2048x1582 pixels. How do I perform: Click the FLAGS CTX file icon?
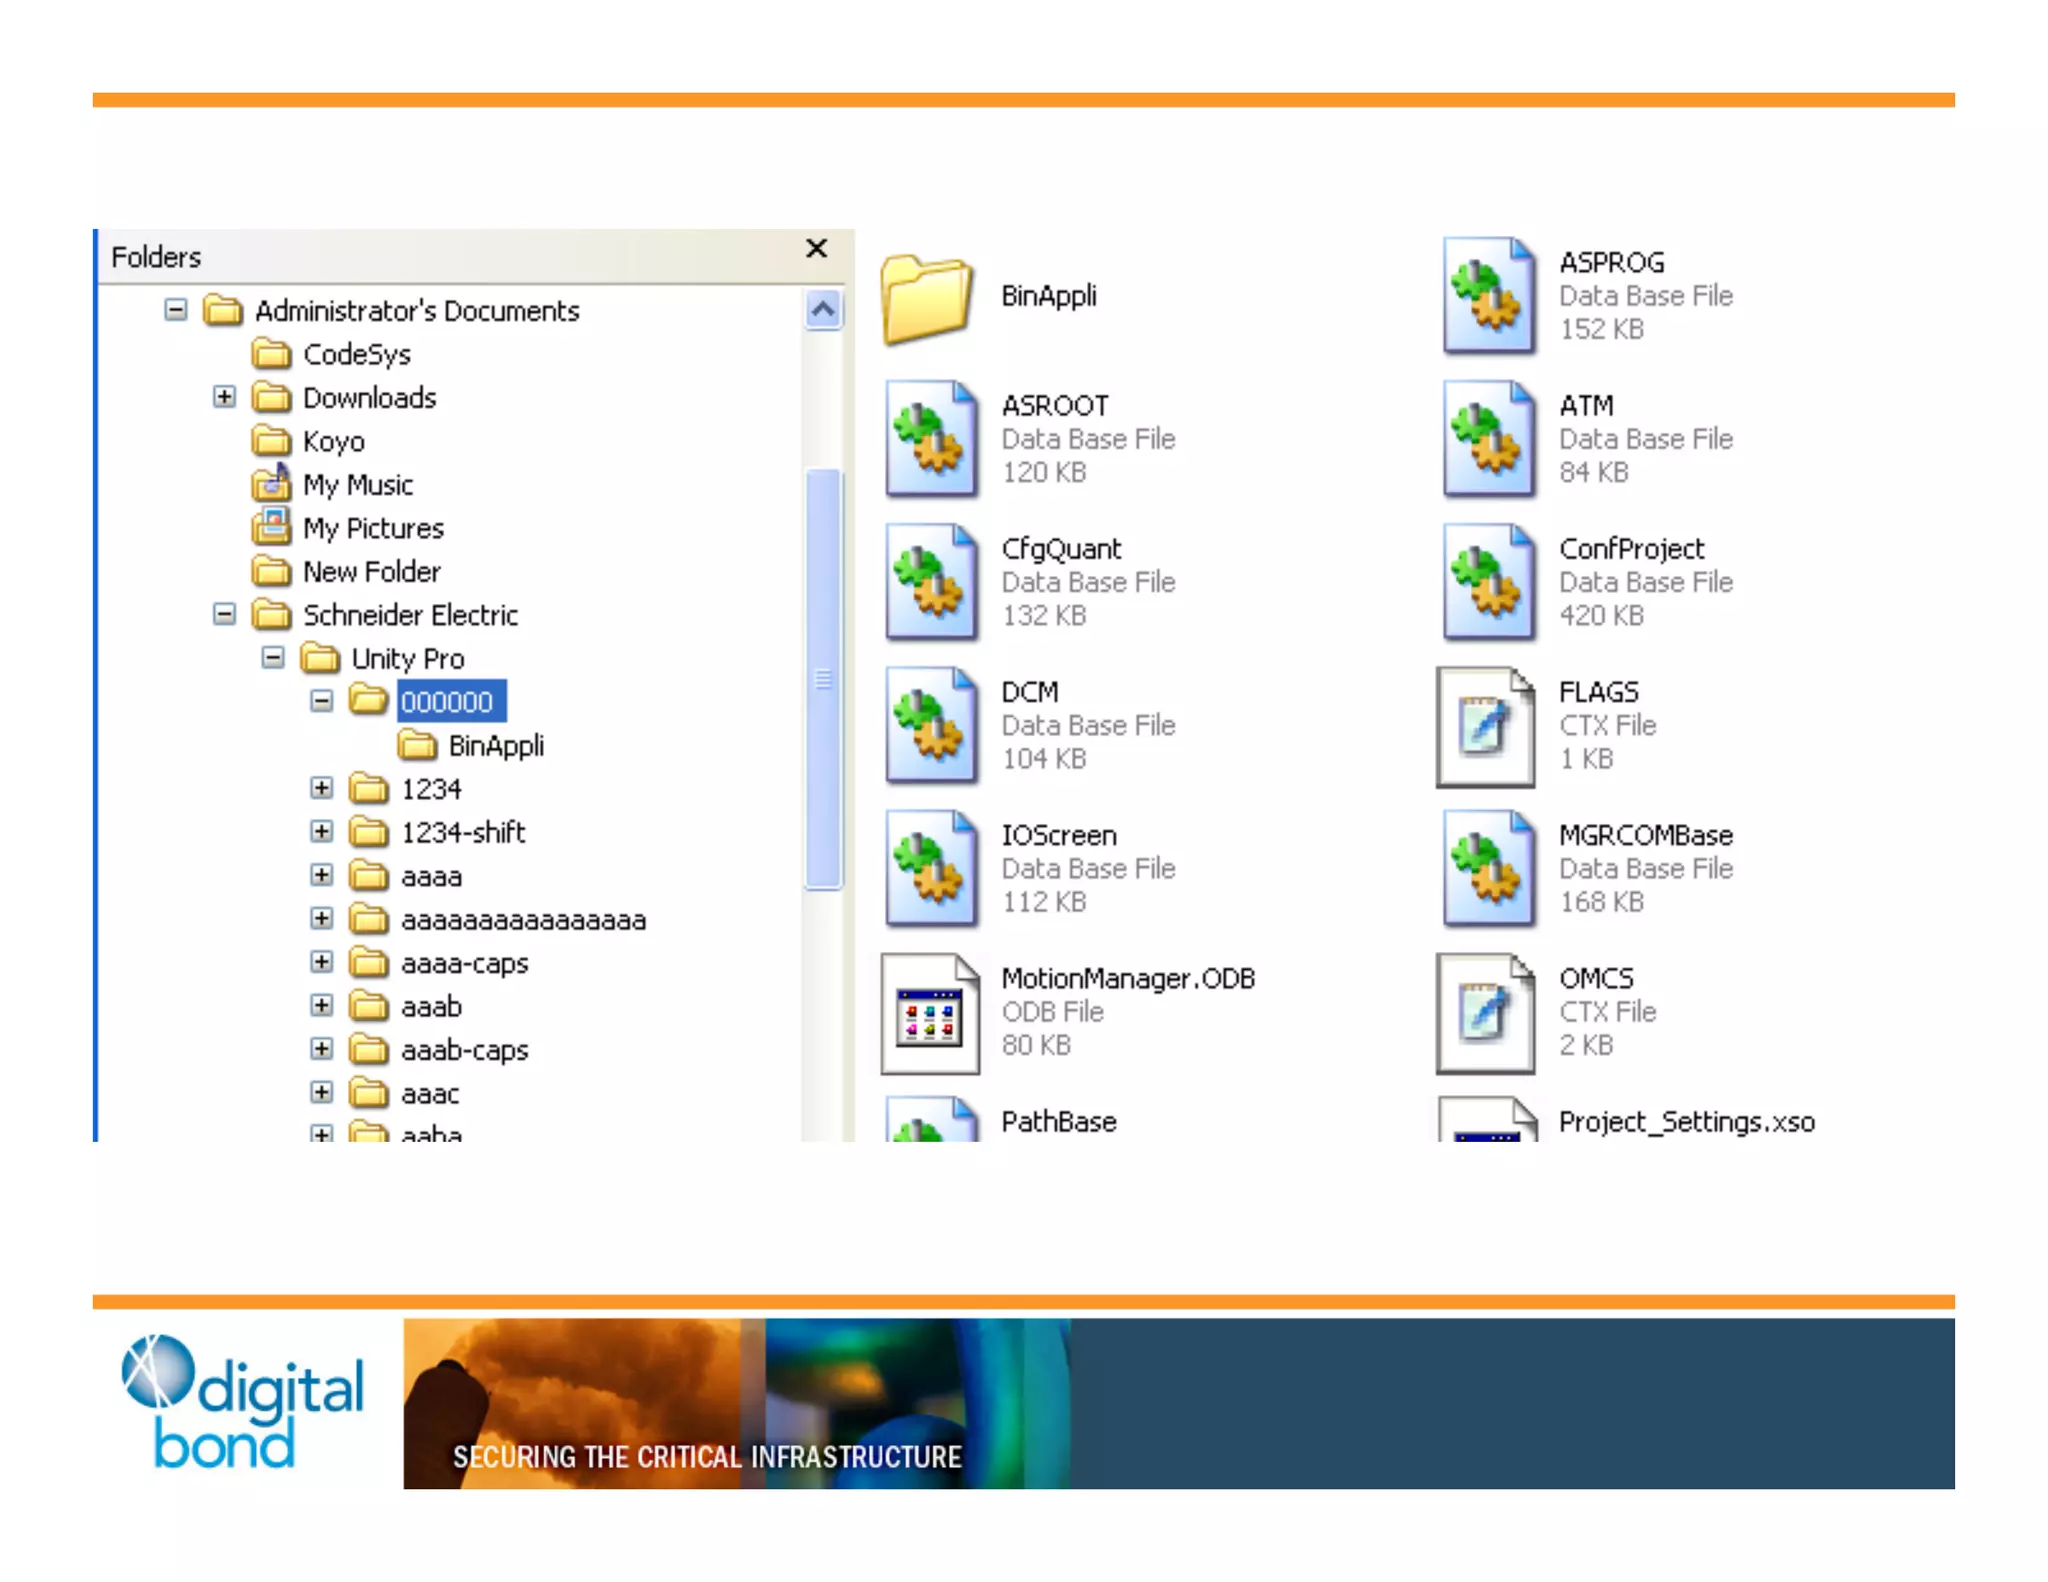1486,726
